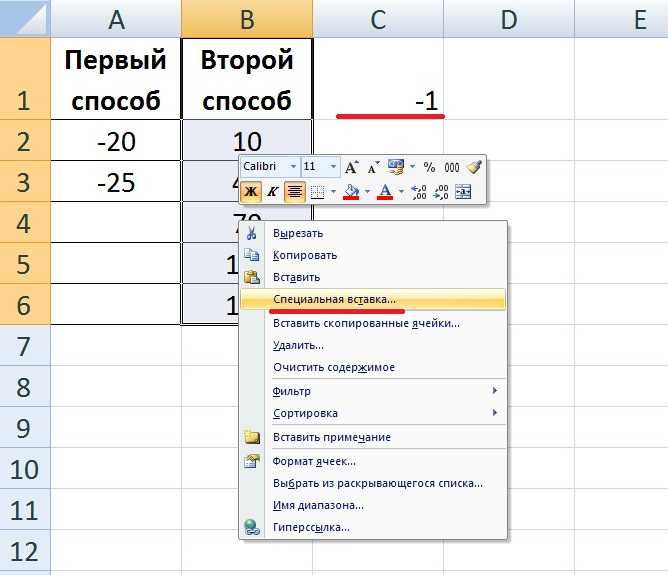Open Специальная вставка... dialog
The image size is (668, 575).
coord(373,299)
